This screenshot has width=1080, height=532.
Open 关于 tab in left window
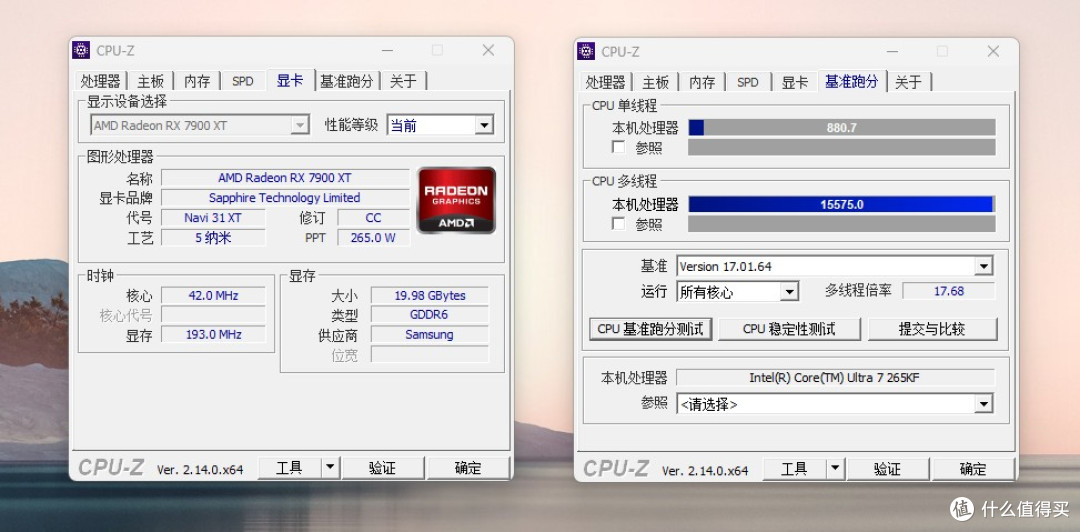[x=404, y=81]
